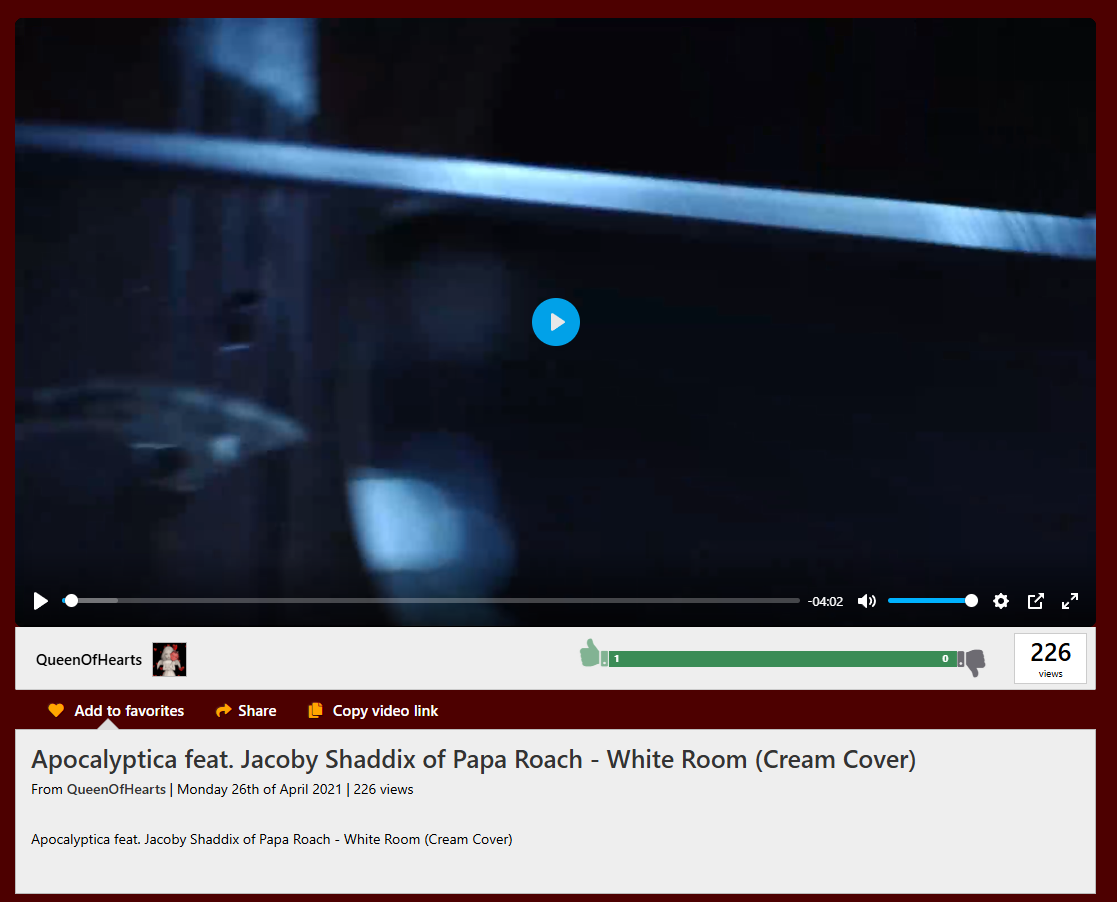The image size is (1117, 902).
Task: Adjust the blue volume slider
Action: (x=932, y=601)
